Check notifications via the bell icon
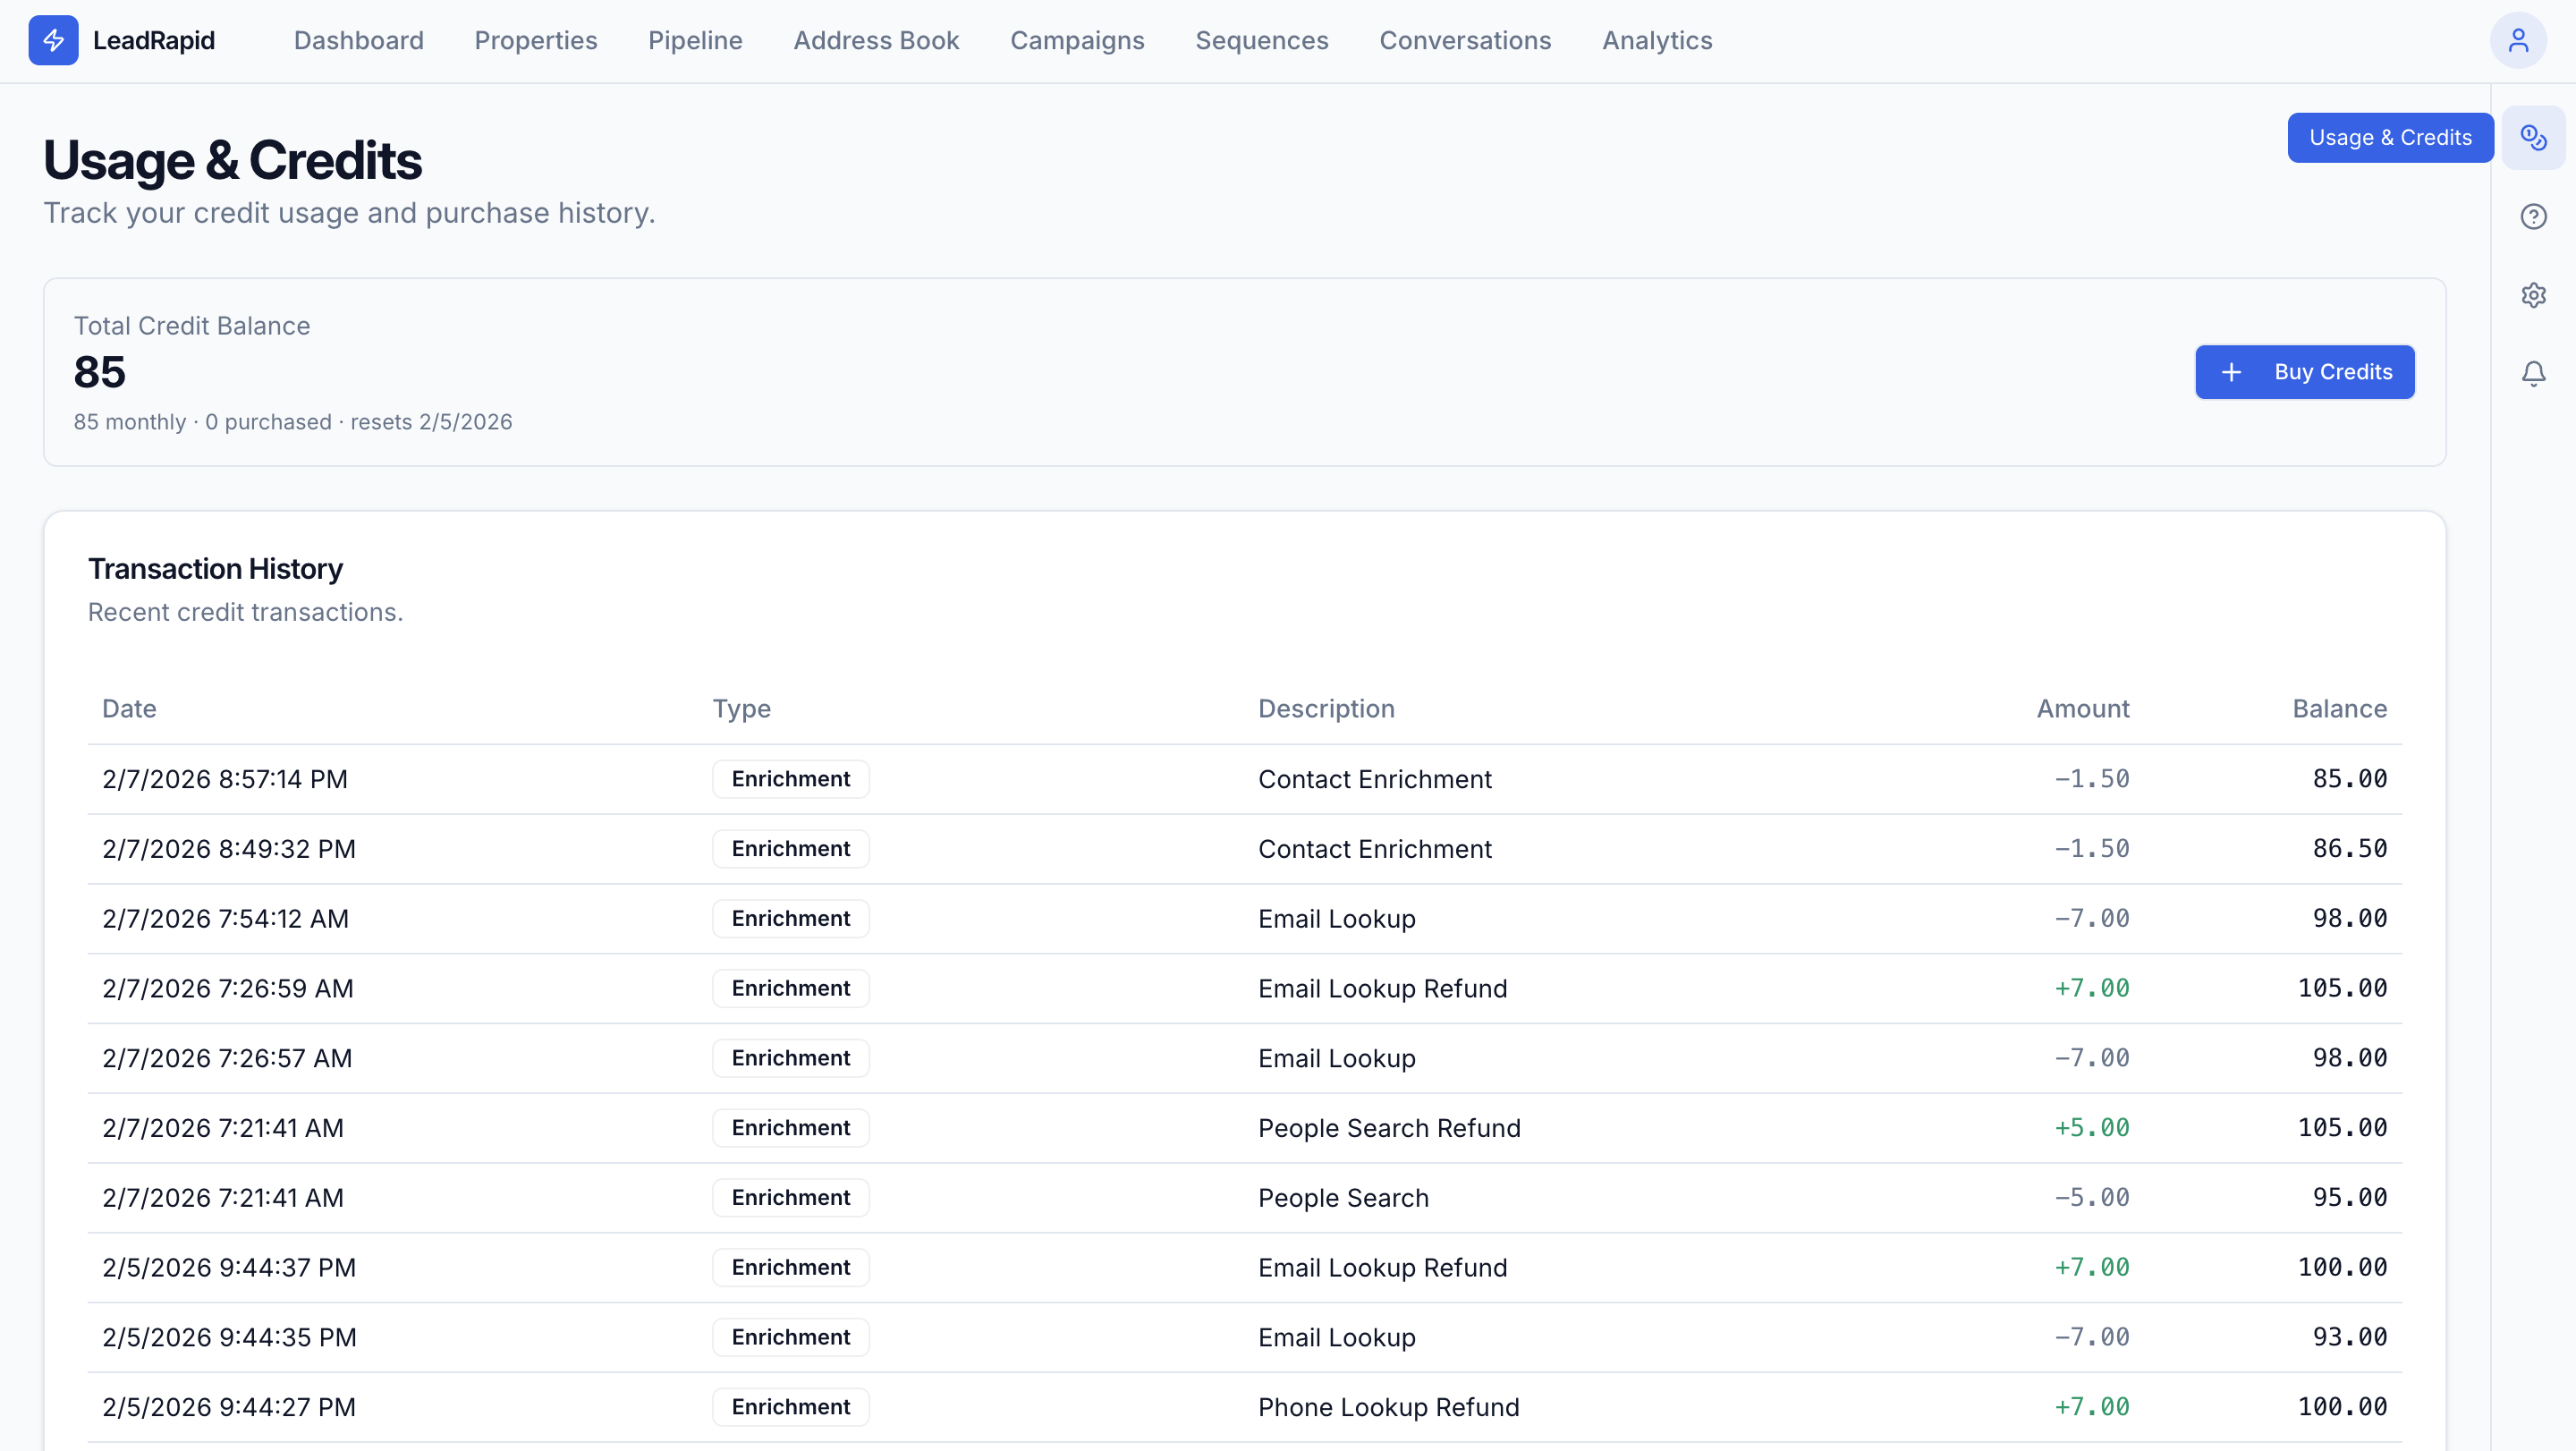The image size is (2576, 1451). 2534,373
